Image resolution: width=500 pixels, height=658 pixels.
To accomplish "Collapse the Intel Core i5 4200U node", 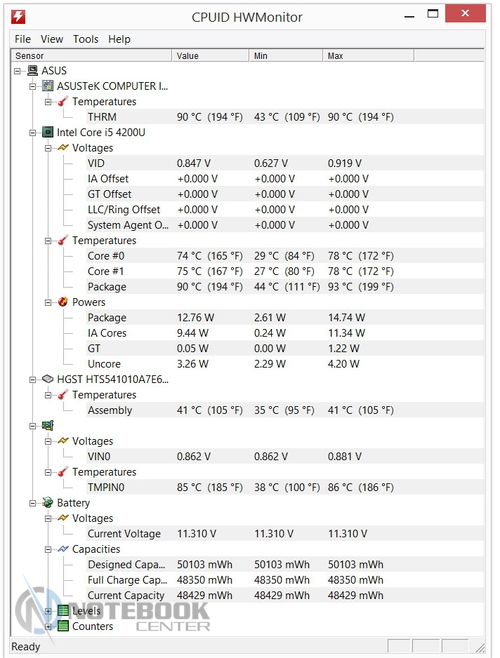I will tap(32, 133).
